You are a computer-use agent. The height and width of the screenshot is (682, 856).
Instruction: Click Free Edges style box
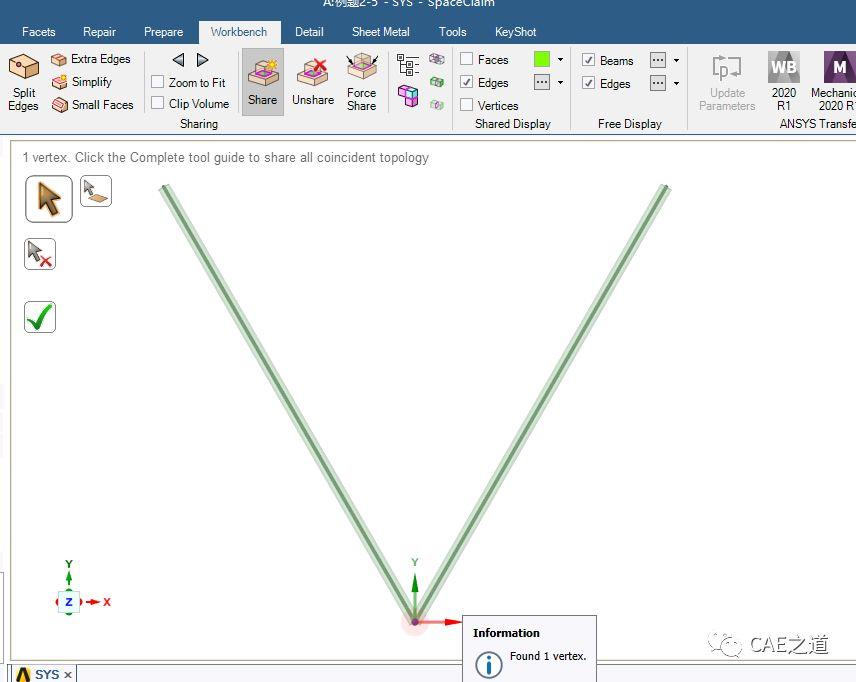click(658, 84)
